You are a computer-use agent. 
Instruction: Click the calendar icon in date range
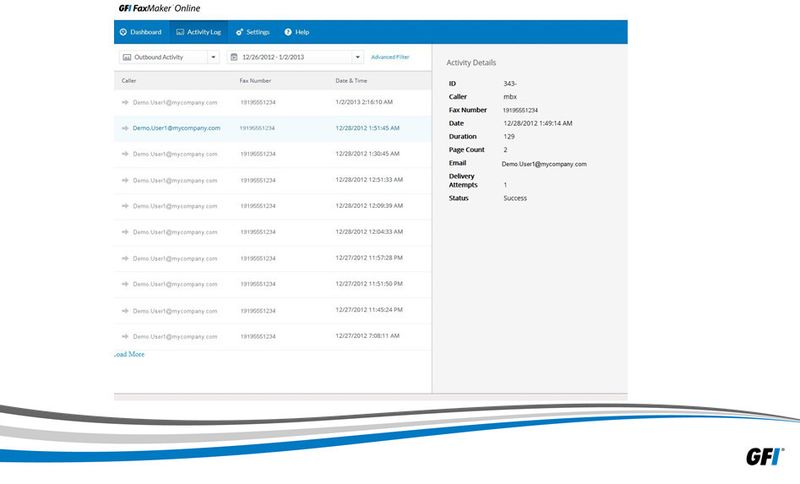pyautogui.click(x=234, y=57)
